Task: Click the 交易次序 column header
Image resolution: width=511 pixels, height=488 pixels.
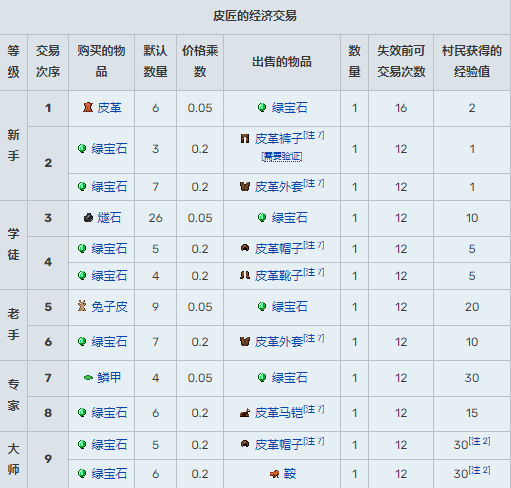Action: coord(48,61)
